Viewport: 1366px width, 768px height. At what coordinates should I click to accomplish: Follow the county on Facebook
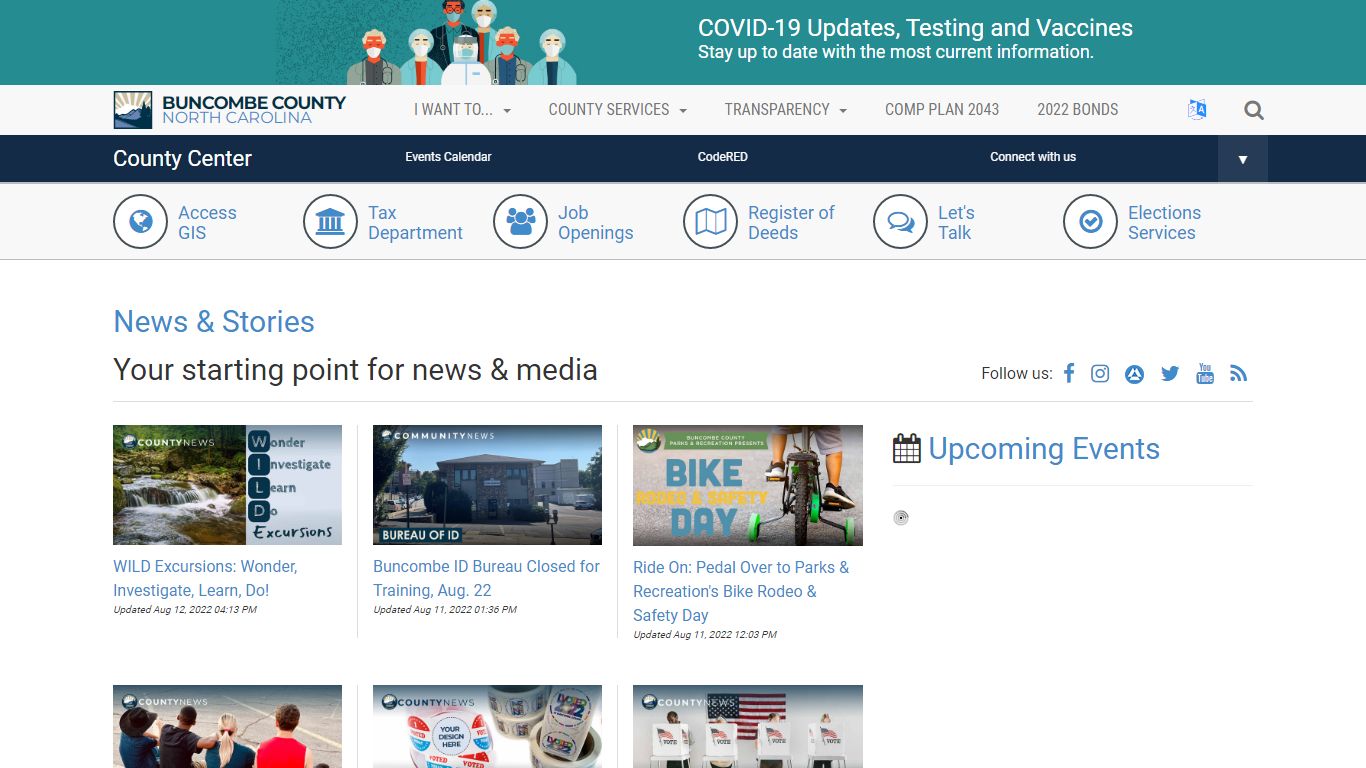(x=1069, y=373)
